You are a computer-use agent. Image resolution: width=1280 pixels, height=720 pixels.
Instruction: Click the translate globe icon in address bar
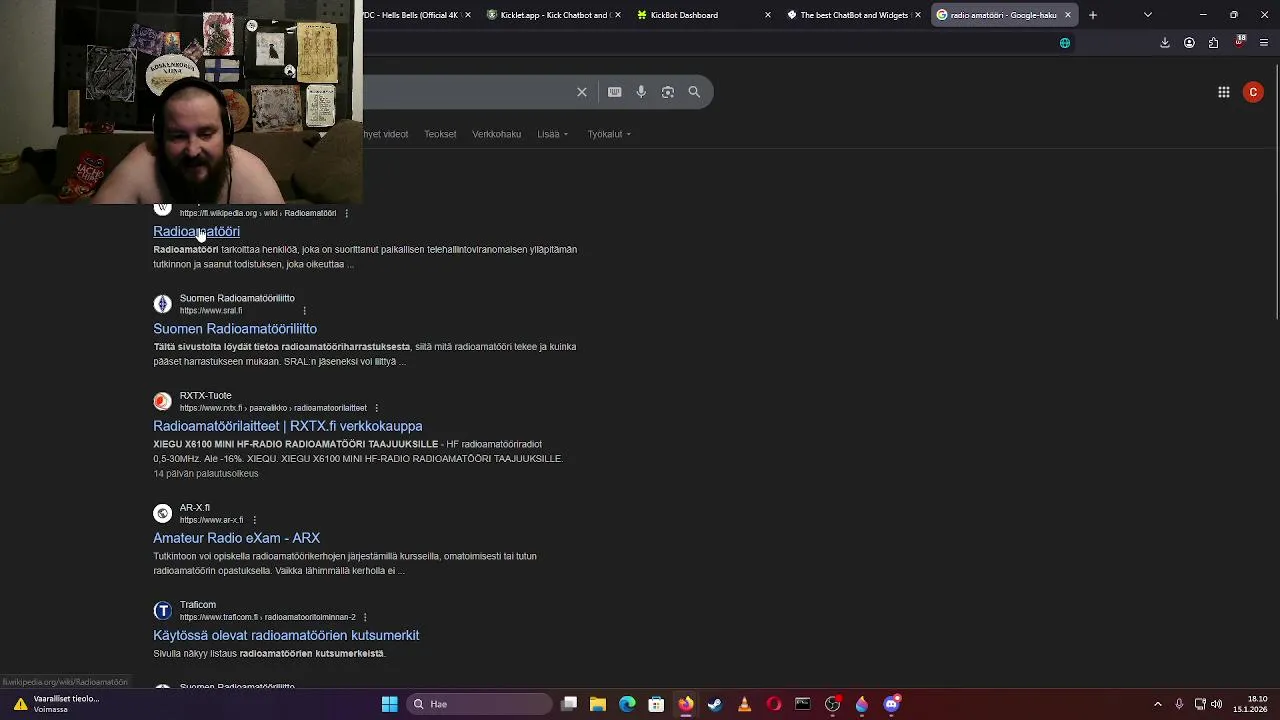(1065, 43)
